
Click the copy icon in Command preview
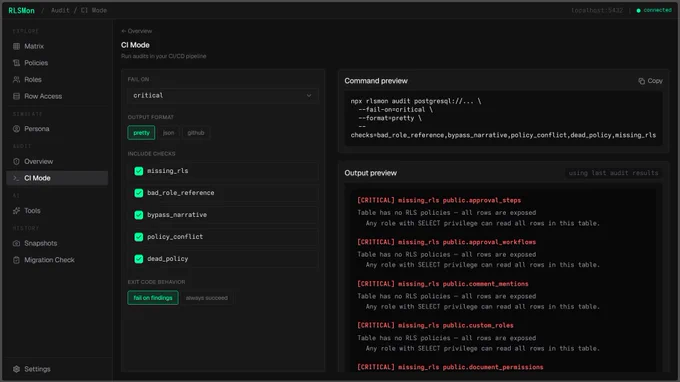tap(641, 81)
